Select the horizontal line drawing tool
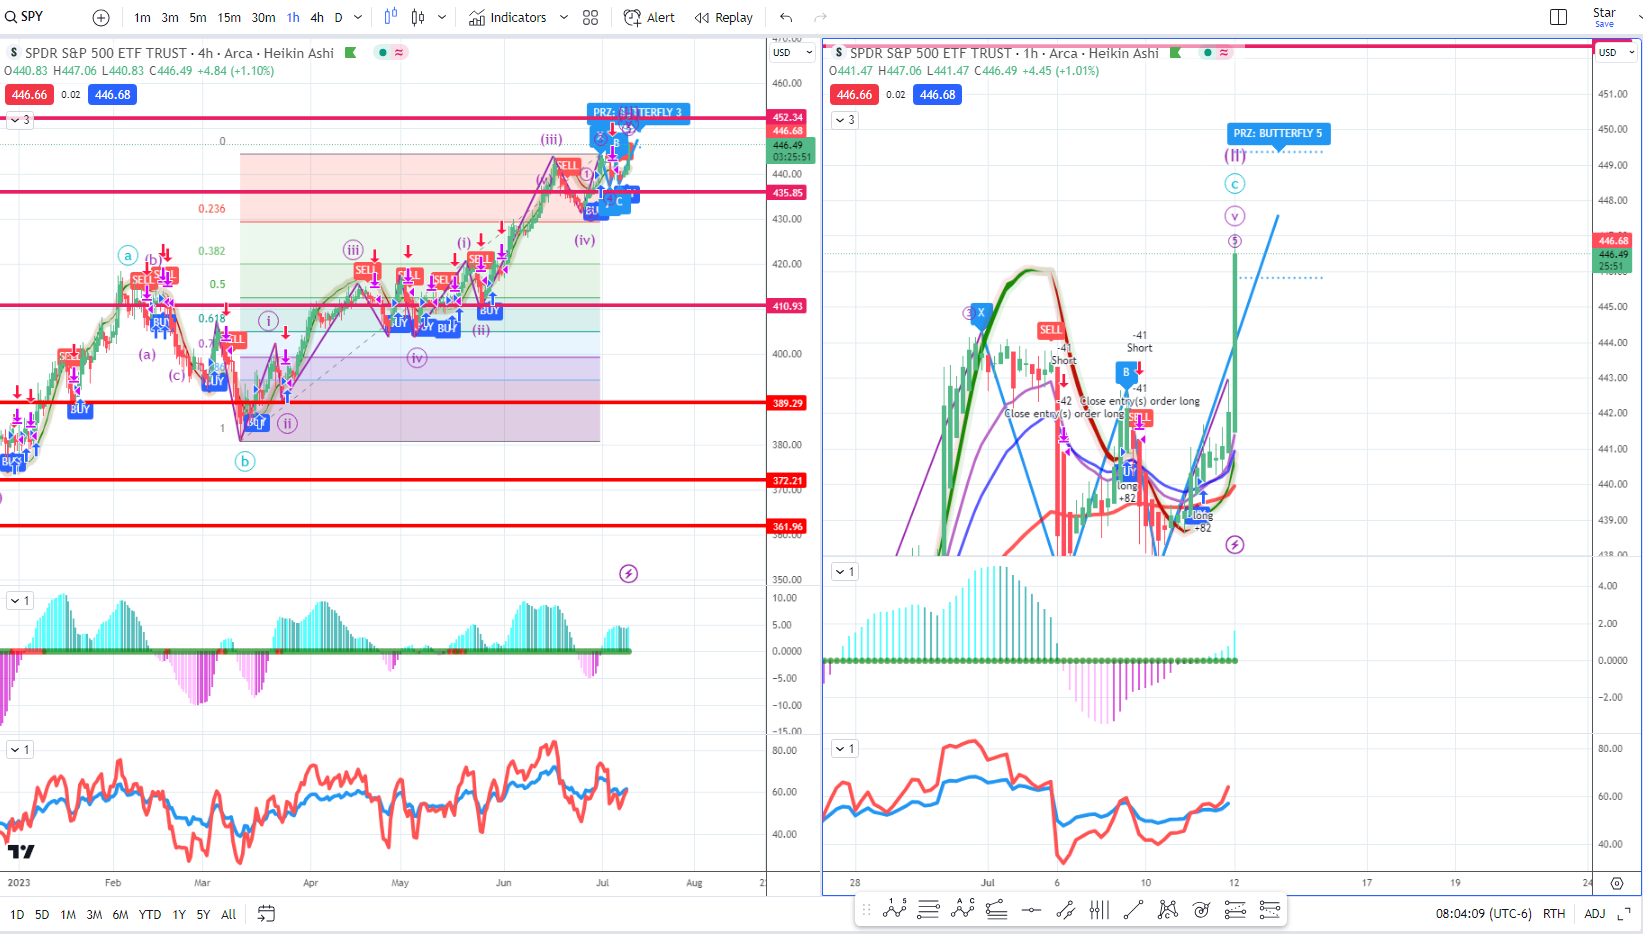Image resolution: width=1643 pixels, height=934 pixels. click(1031, 910)
